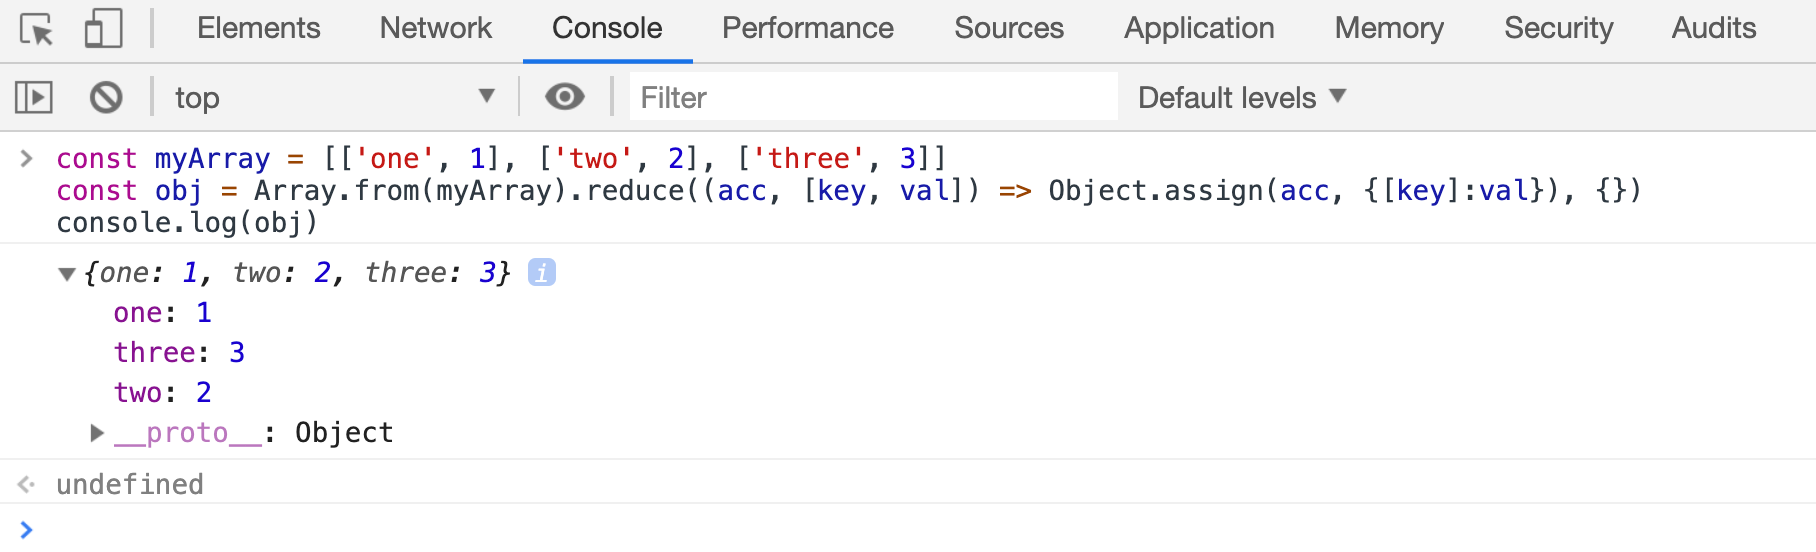Expand the __proto__ Object entry
This screenshot has width=1816, height=552.
pyautogui.click(x=97, y=433)
